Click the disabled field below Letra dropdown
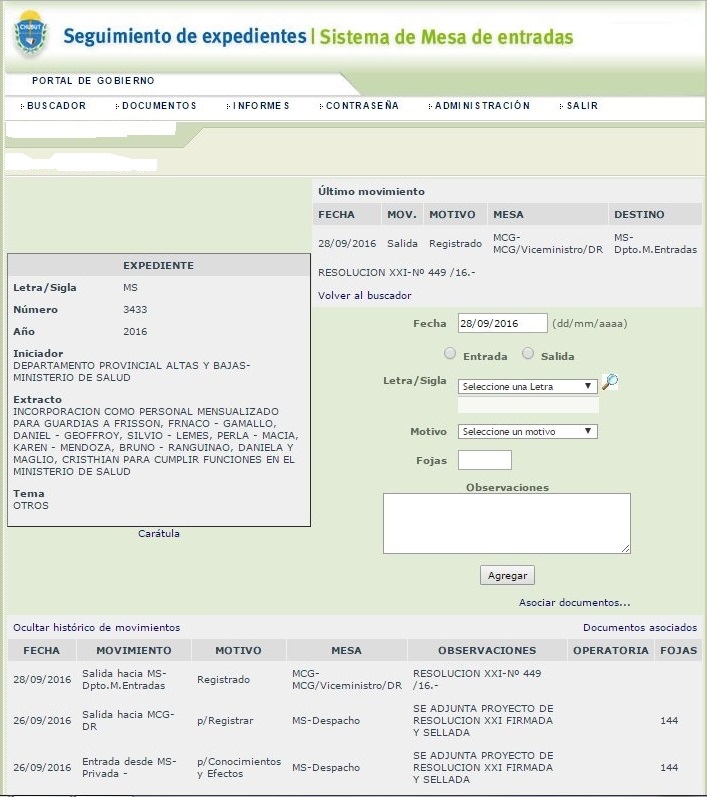This screenshot has width=707, height=797. [x=528, y=405]
